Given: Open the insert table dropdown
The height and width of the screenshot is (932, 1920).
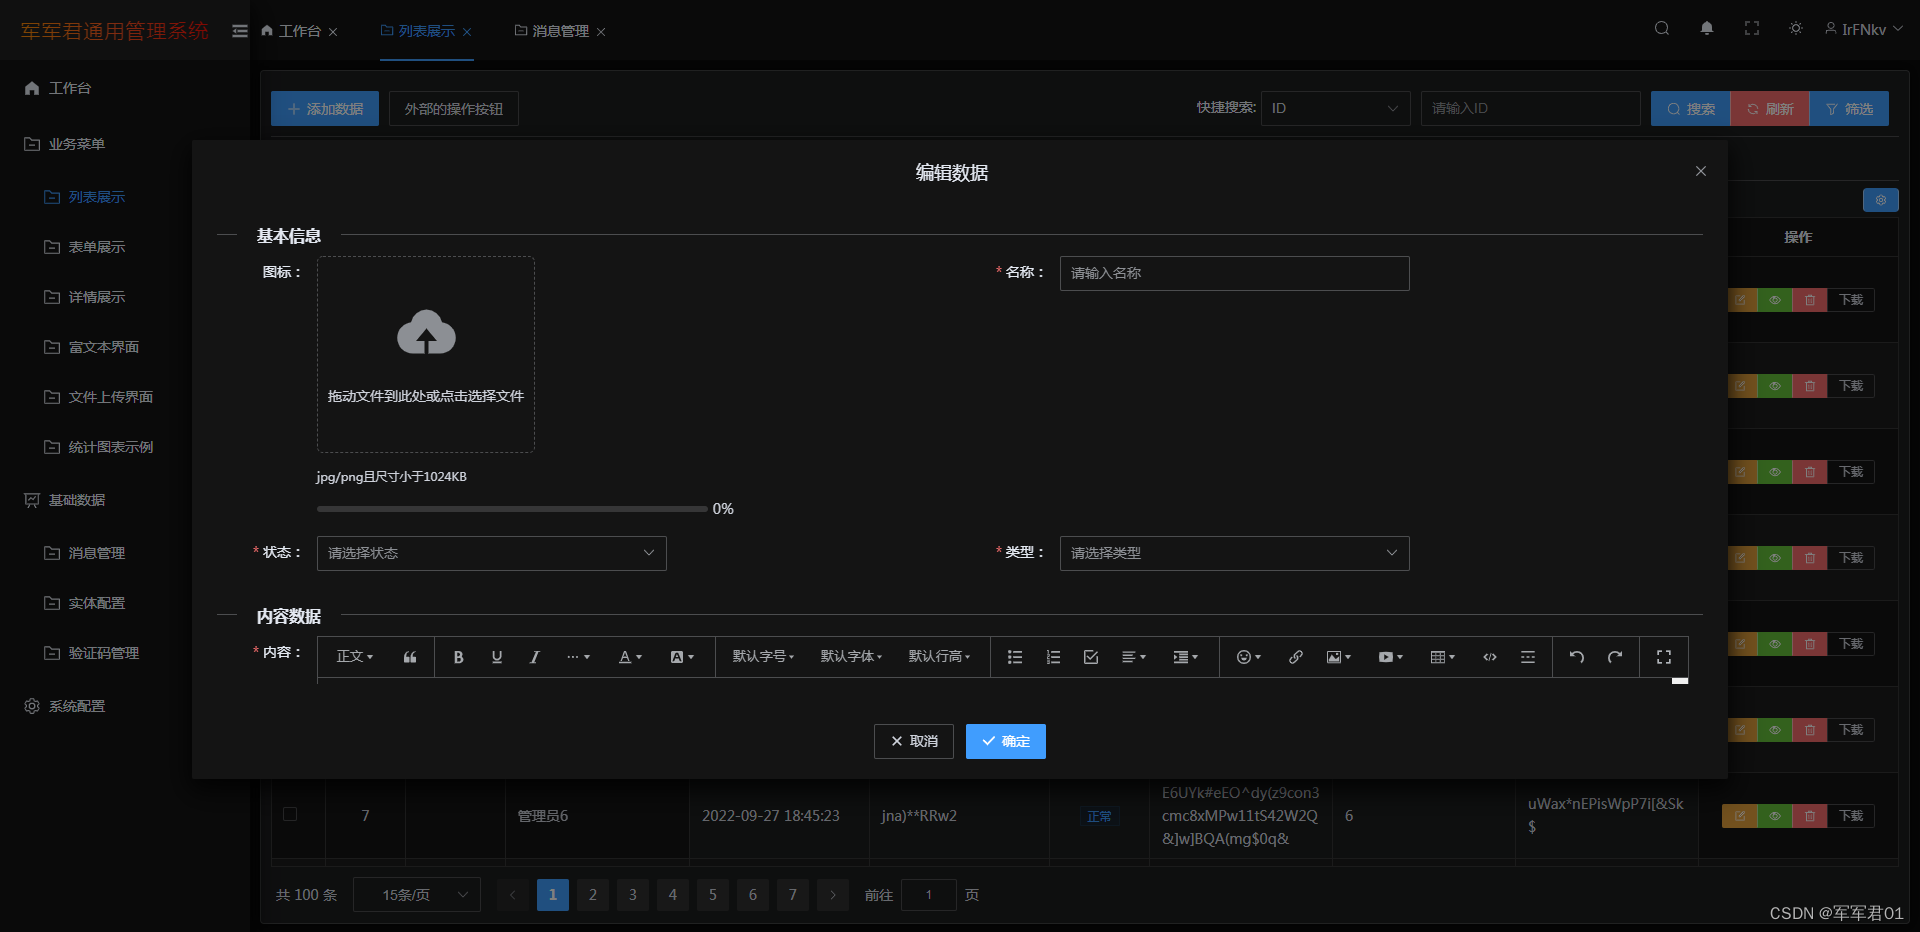Looking at the screenshot, I should 1443,657.
